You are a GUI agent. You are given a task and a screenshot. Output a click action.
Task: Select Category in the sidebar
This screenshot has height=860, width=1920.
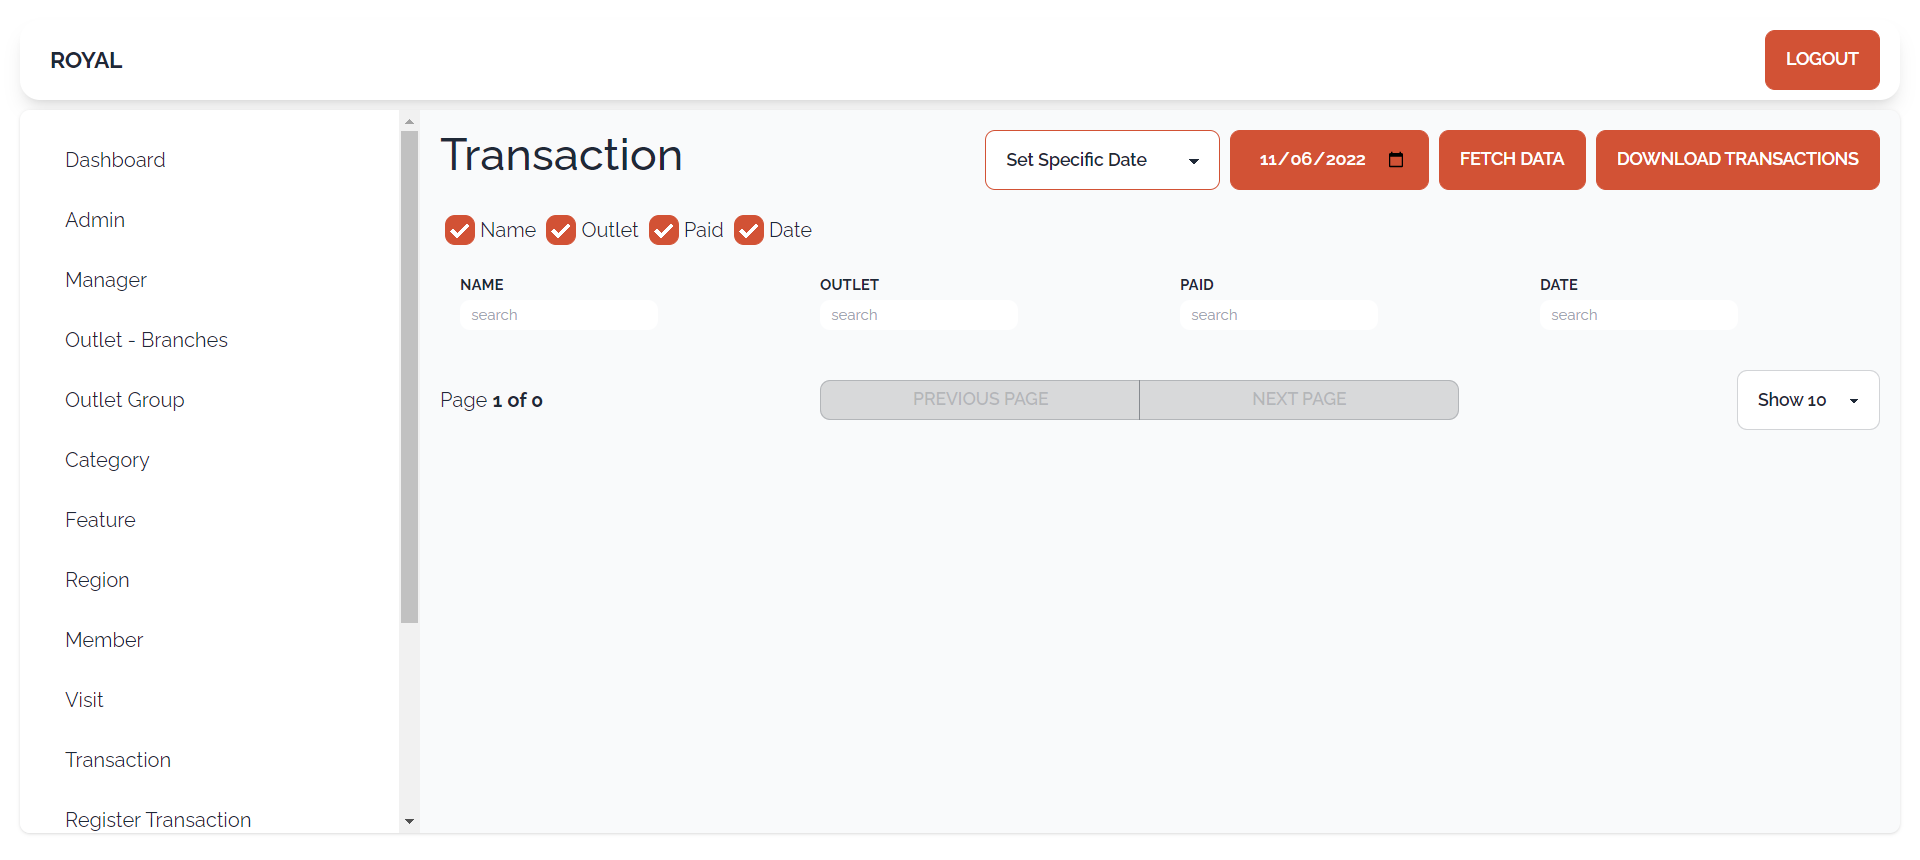click(107, 460)
